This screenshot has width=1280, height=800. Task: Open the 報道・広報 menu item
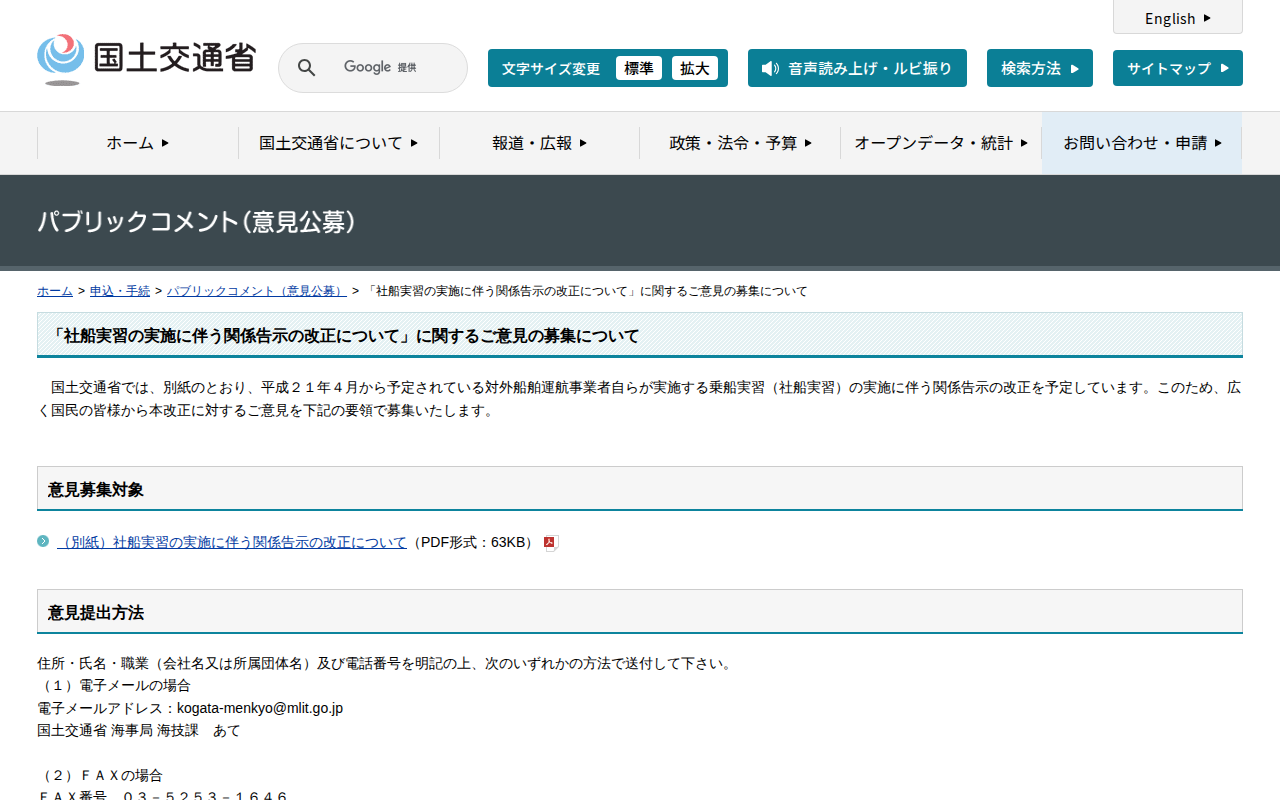tap(539, 143)
